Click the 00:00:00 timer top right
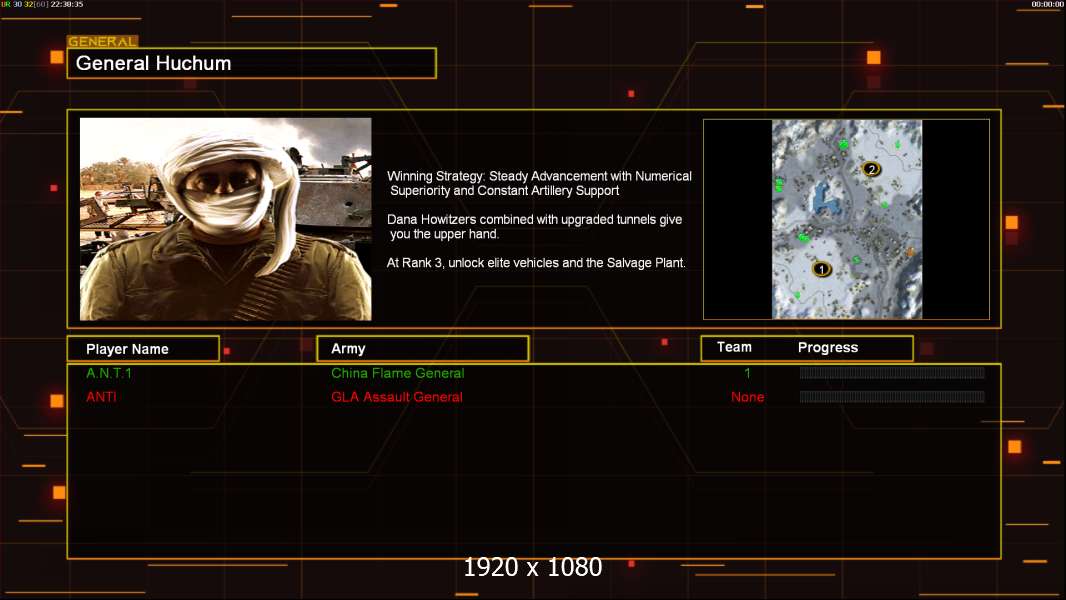The image size is (1066, 600). (x=1047, y=4)
